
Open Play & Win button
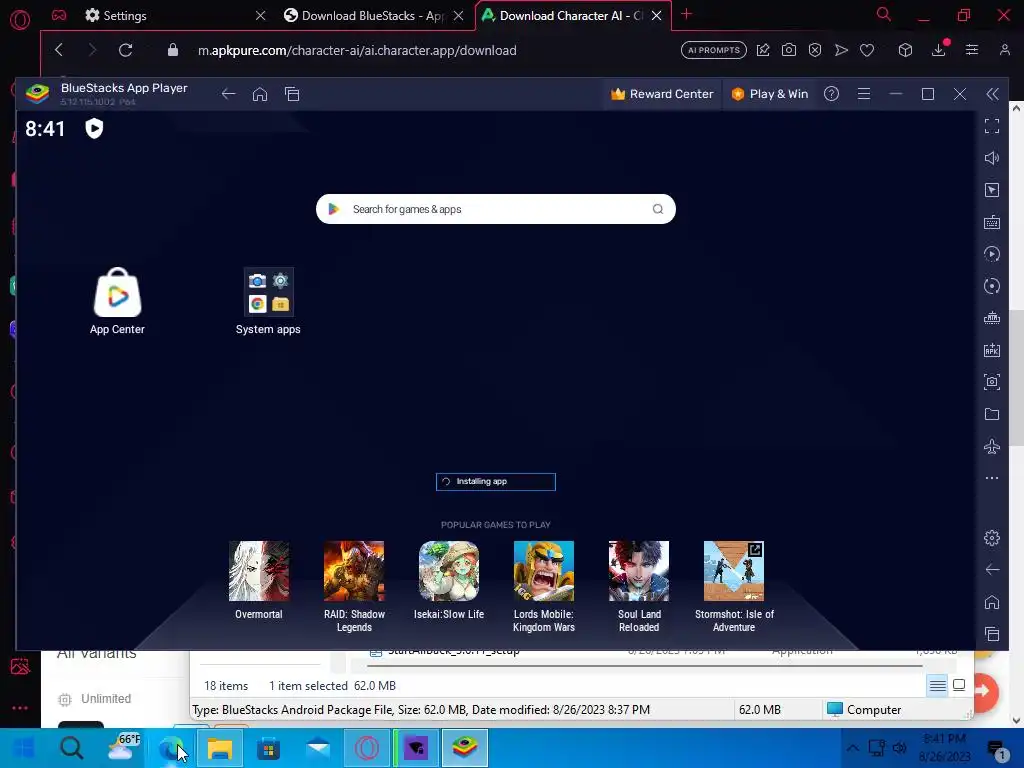(769, 94)
